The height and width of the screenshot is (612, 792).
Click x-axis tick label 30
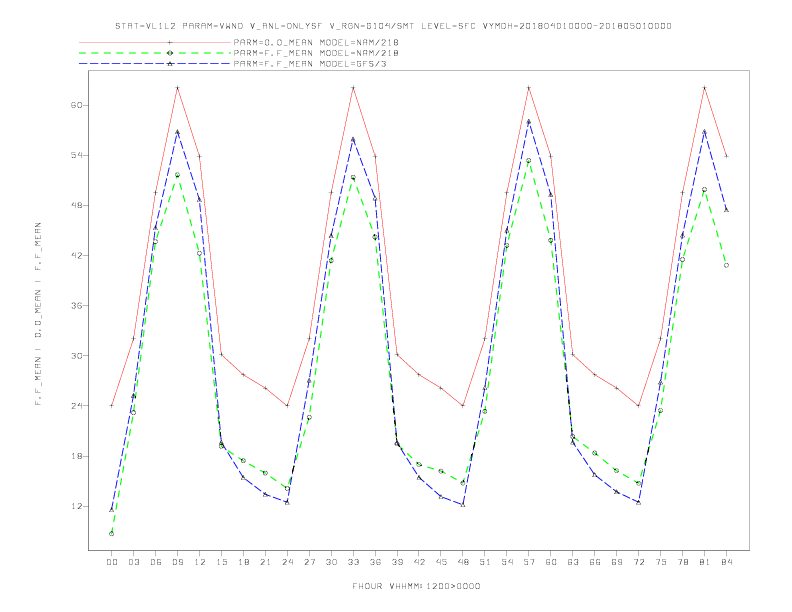click(331, 562)
